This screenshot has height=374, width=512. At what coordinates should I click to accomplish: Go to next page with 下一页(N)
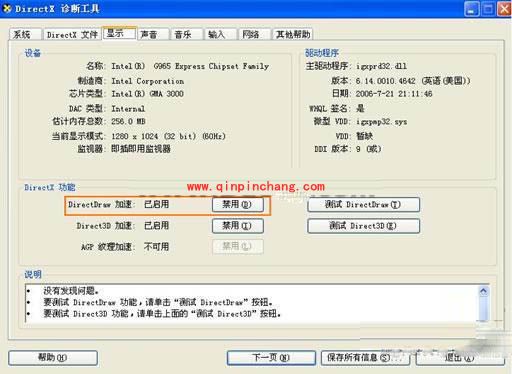click(x=271, y=358)
